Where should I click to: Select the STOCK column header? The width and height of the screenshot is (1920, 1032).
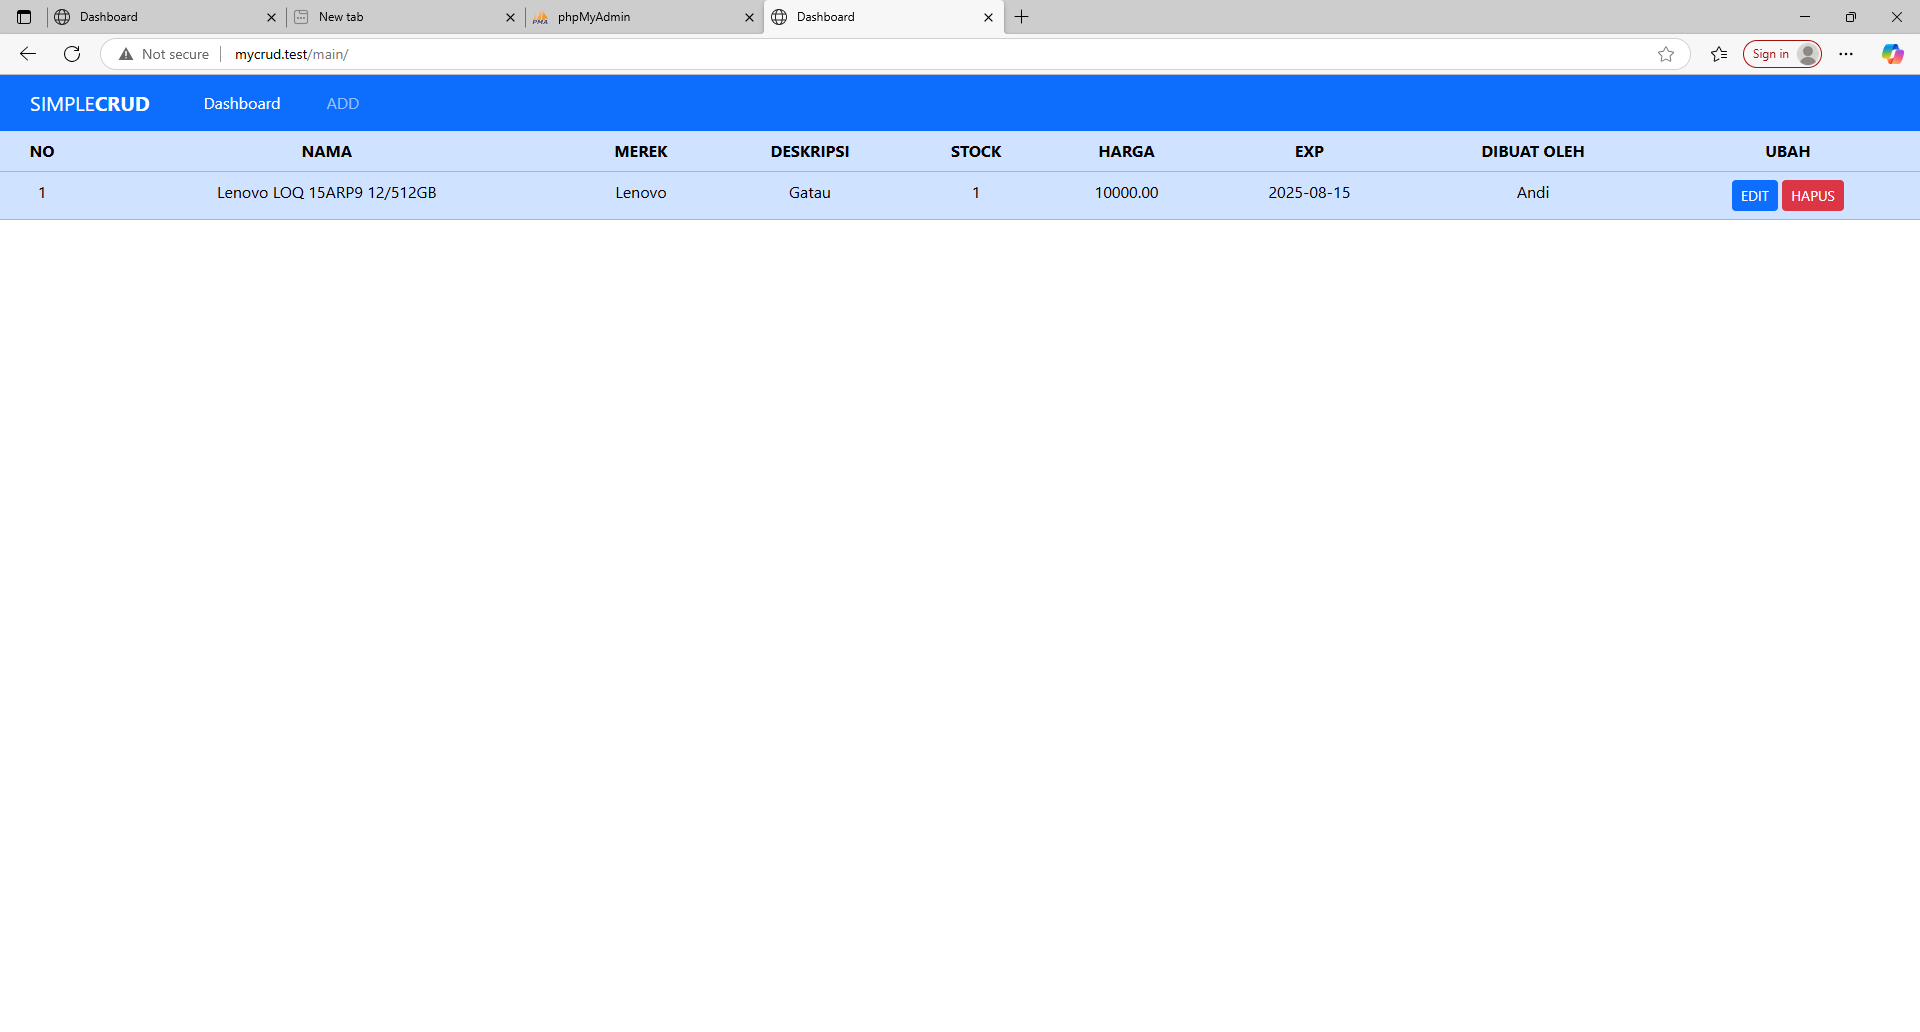(976, 152)
